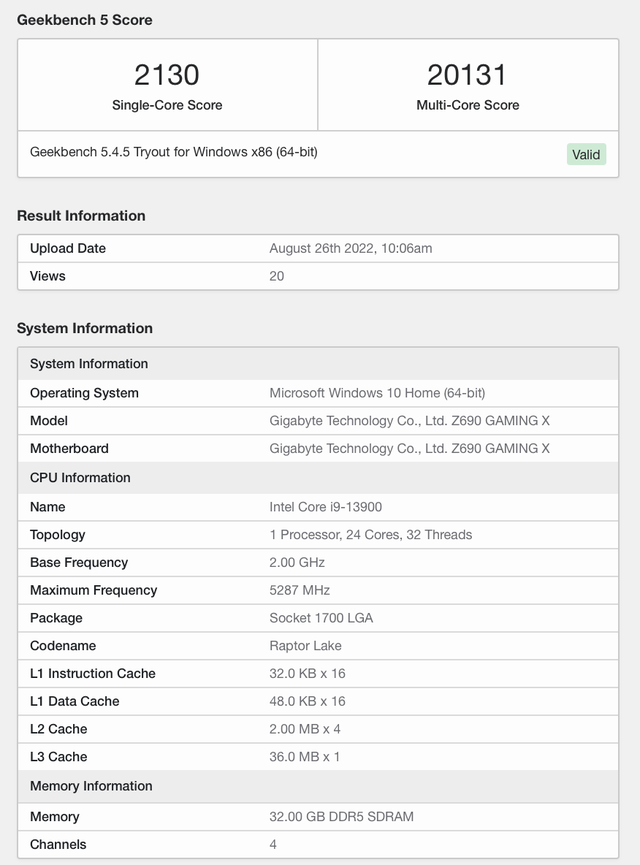The width and height of the screenshot is (640, 865).
Task: Click the Views label
Action: click(x=47, y=276)
